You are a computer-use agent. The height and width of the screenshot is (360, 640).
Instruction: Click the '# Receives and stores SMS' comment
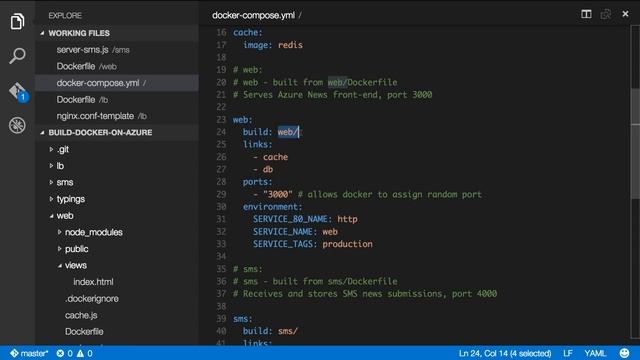(x=365, y=294)
